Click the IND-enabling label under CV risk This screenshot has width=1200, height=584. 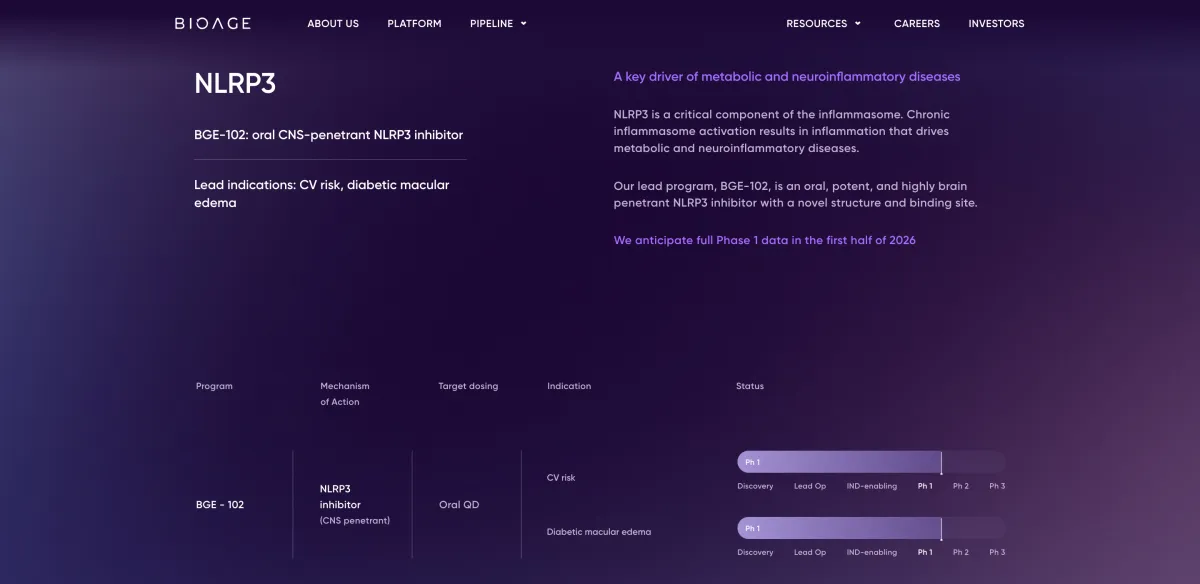(871, 486)
